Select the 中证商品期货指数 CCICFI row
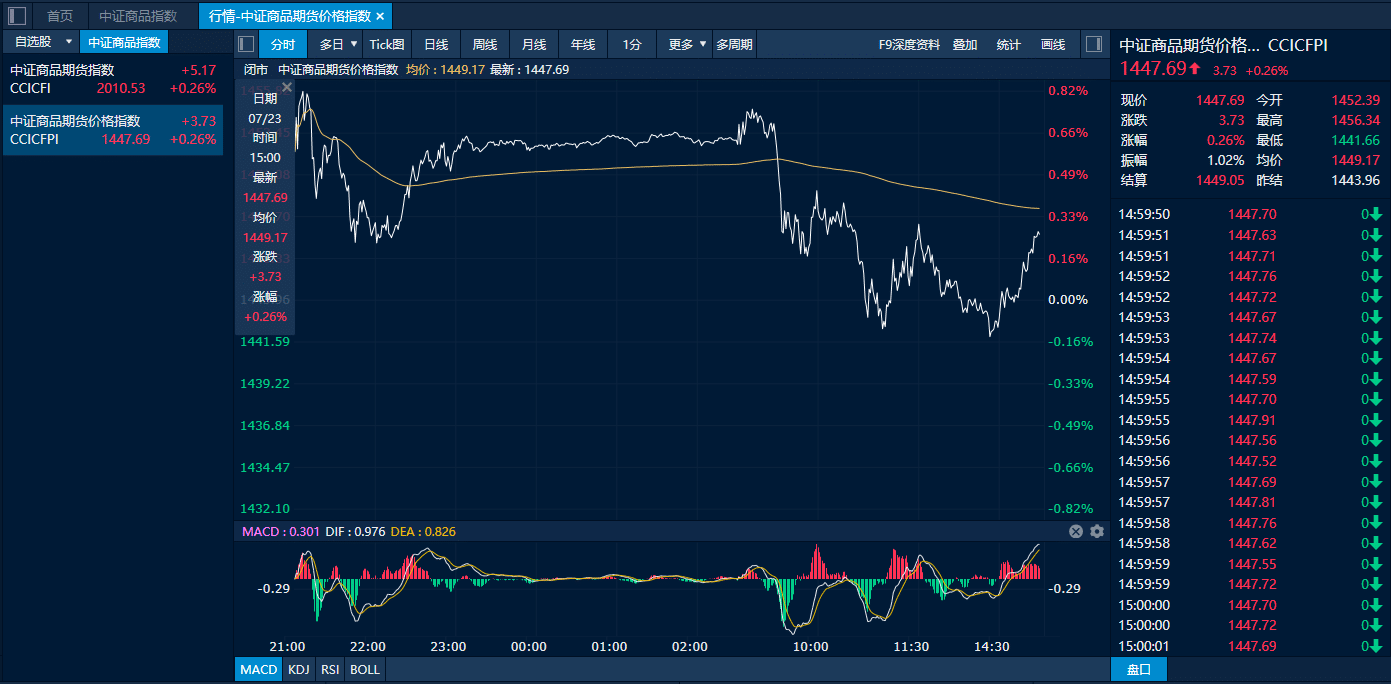1391x684 pixels. coord(113,79)
